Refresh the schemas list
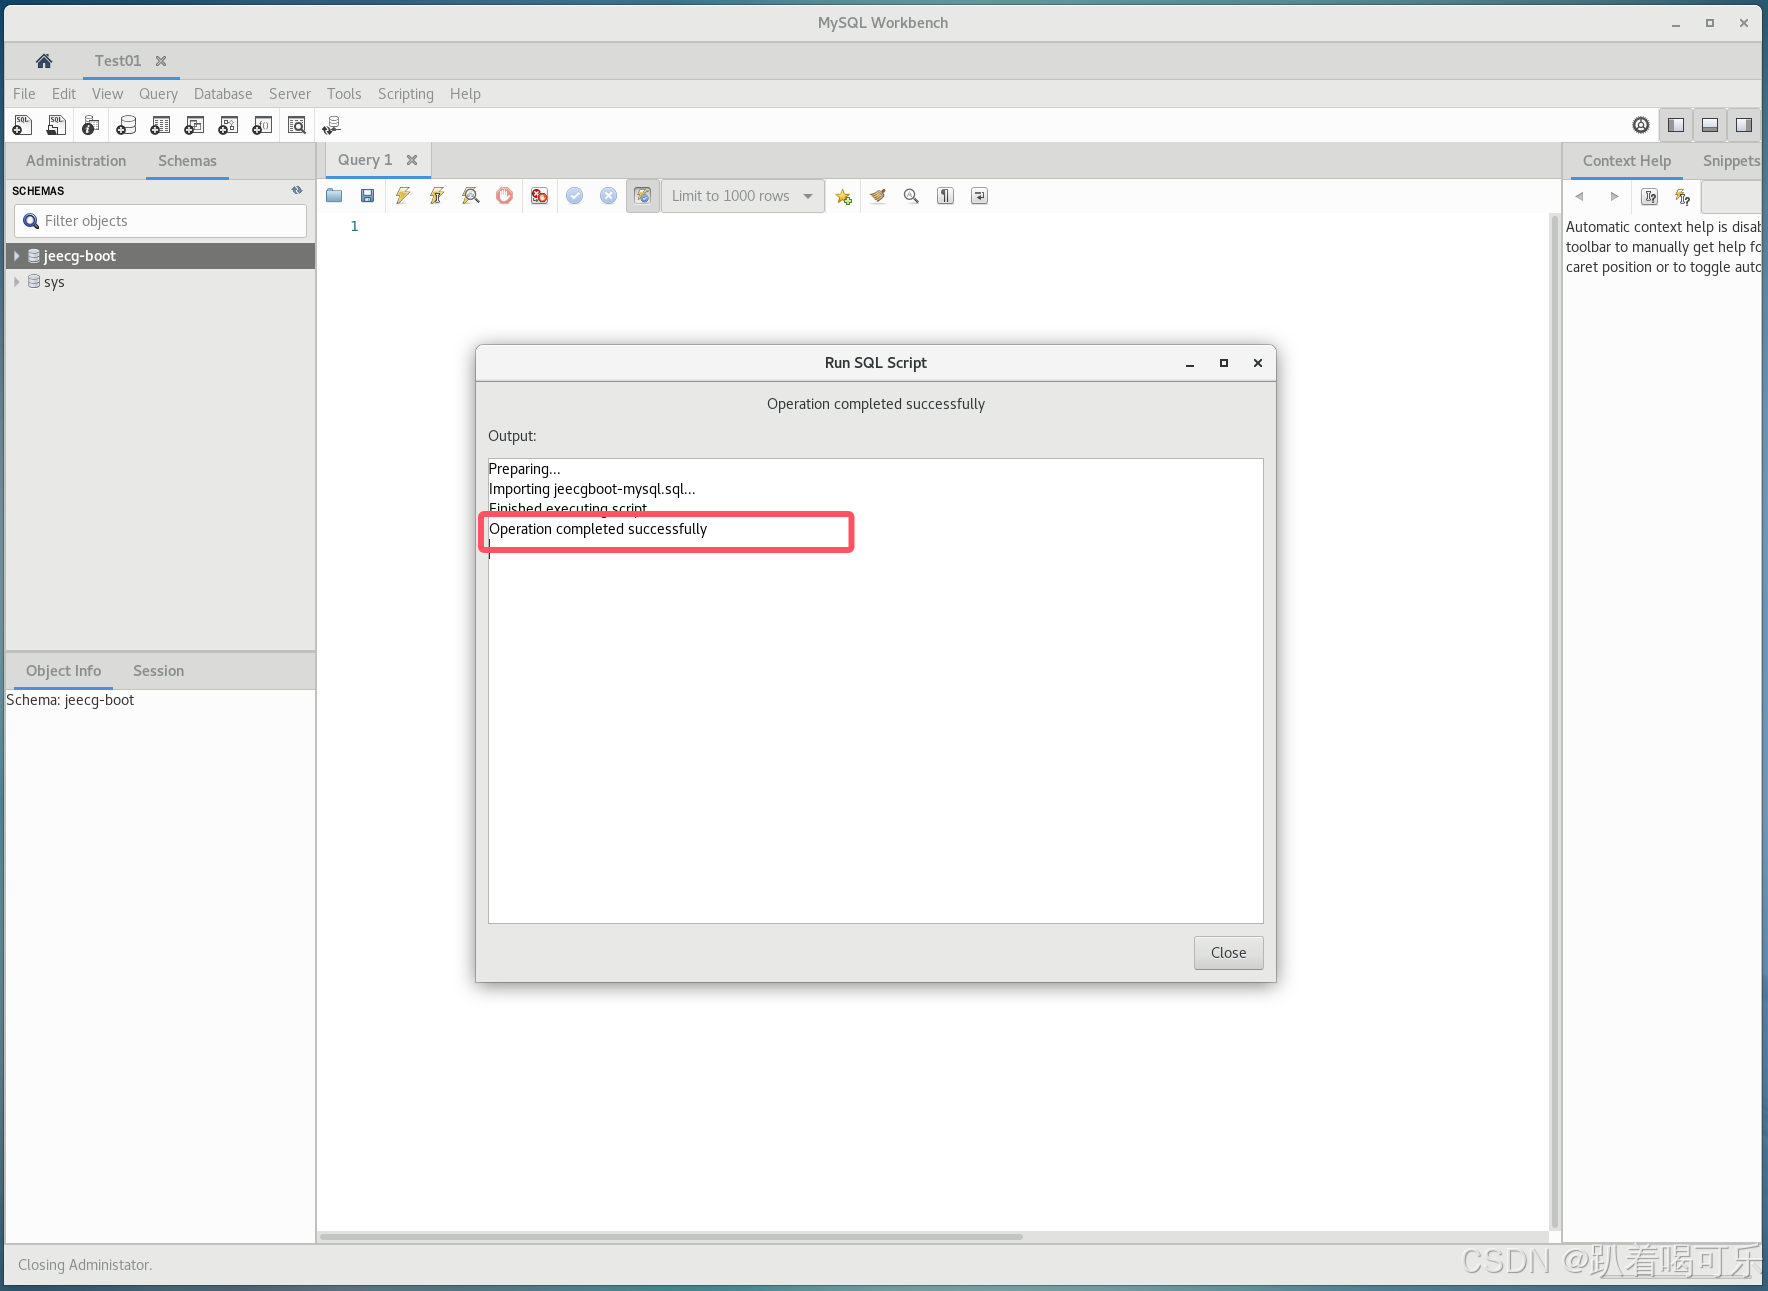This screenshot has width=1768, height=1291. point(297,190)
